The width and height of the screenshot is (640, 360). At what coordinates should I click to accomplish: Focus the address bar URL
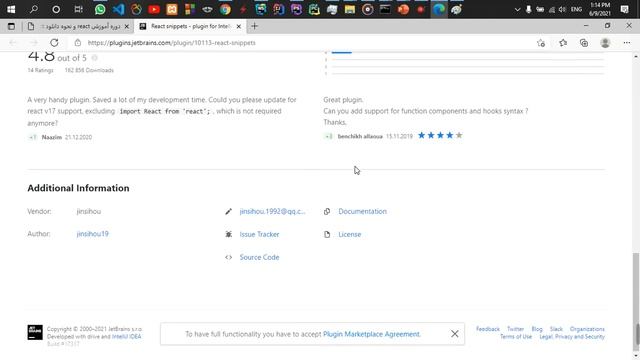click(x=171, y=42)
